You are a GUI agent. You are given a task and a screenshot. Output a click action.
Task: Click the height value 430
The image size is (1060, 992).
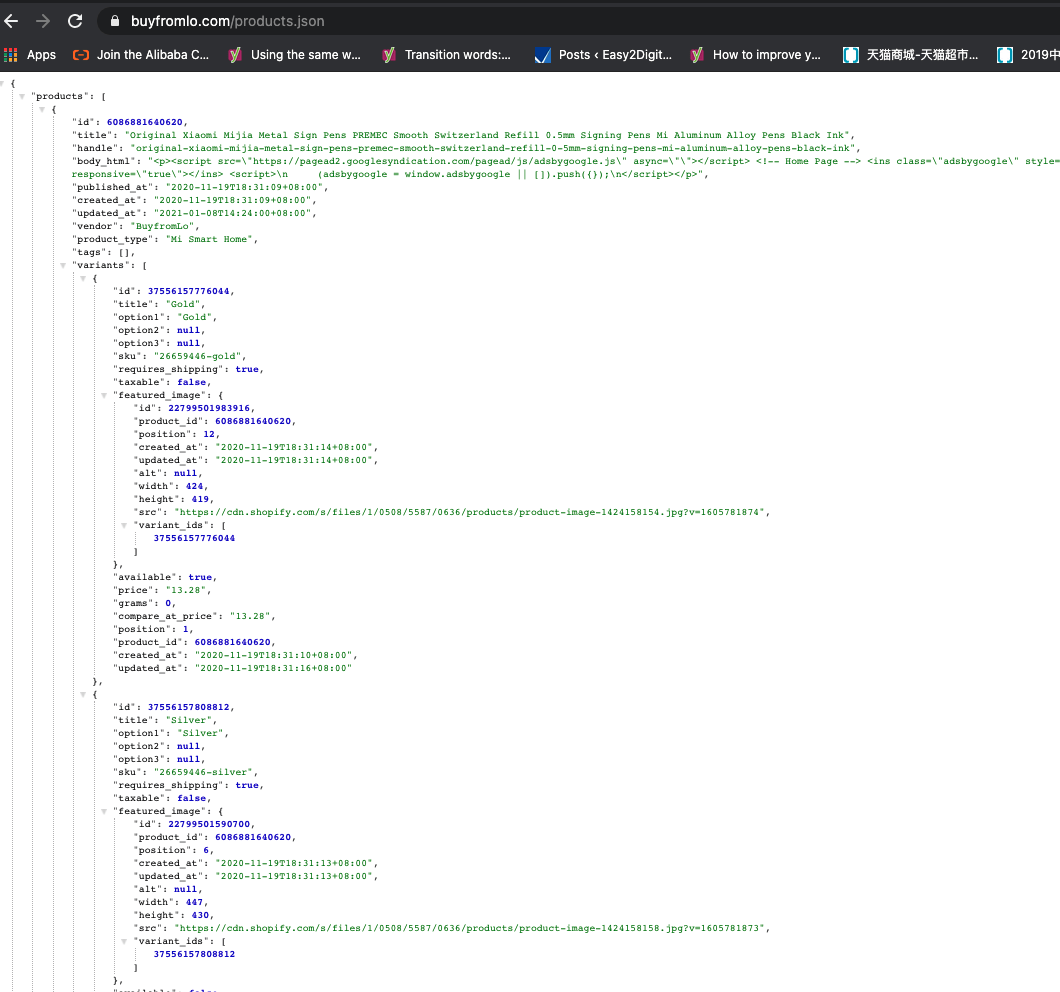200,915
